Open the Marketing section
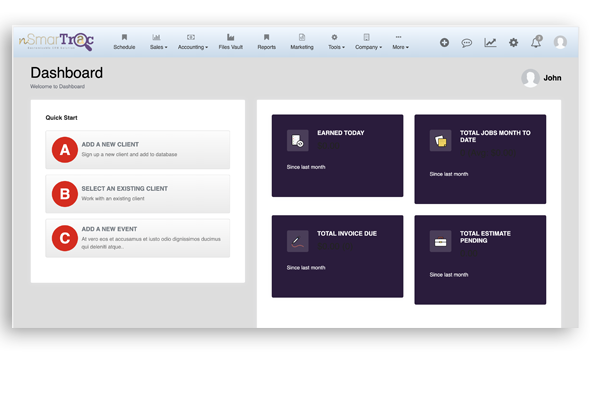The height and width of the screenshot is (410, 614). pyautogui.click(x=301, y=42)
